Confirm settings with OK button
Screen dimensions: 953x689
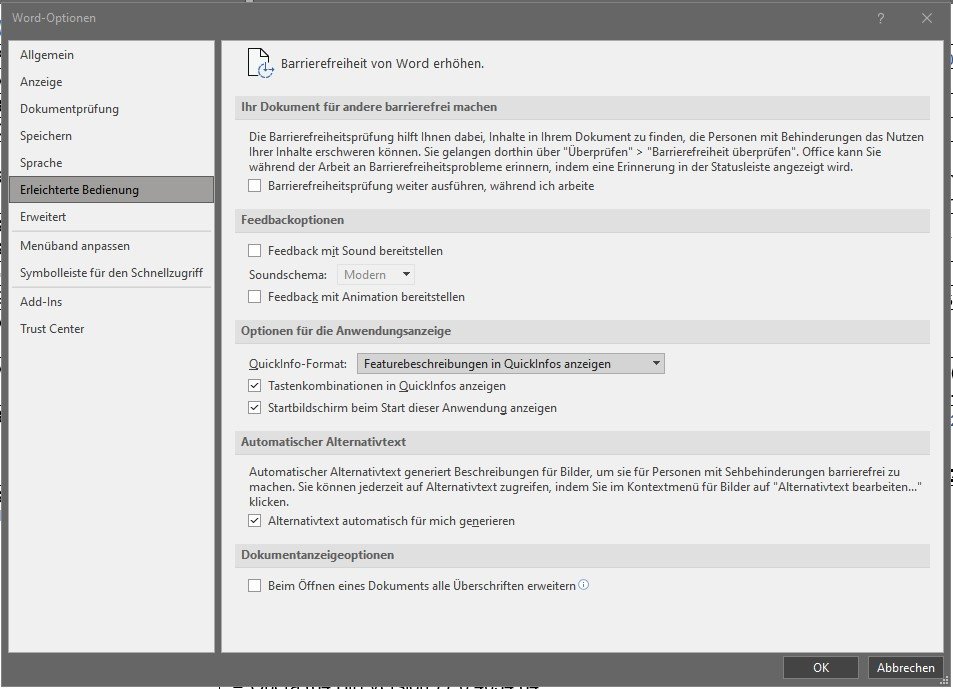pos(821,667)
